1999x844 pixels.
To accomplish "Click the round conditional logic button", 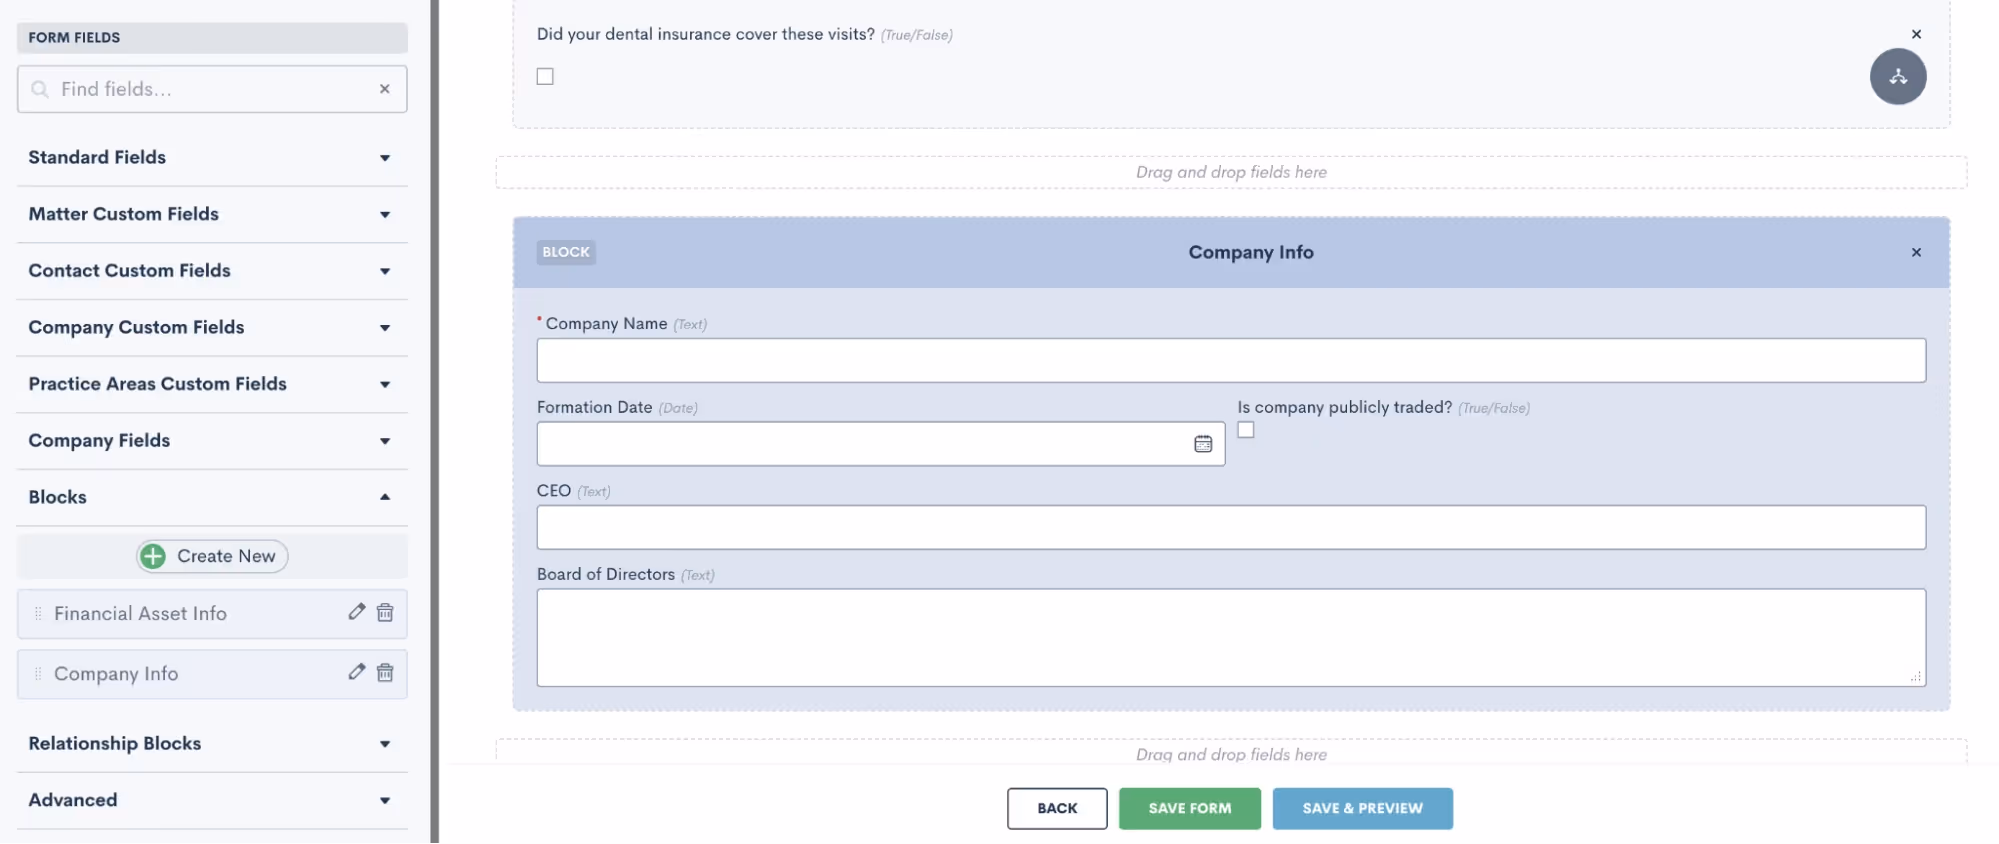I will pyautogui.click(x=1898, y=76).
